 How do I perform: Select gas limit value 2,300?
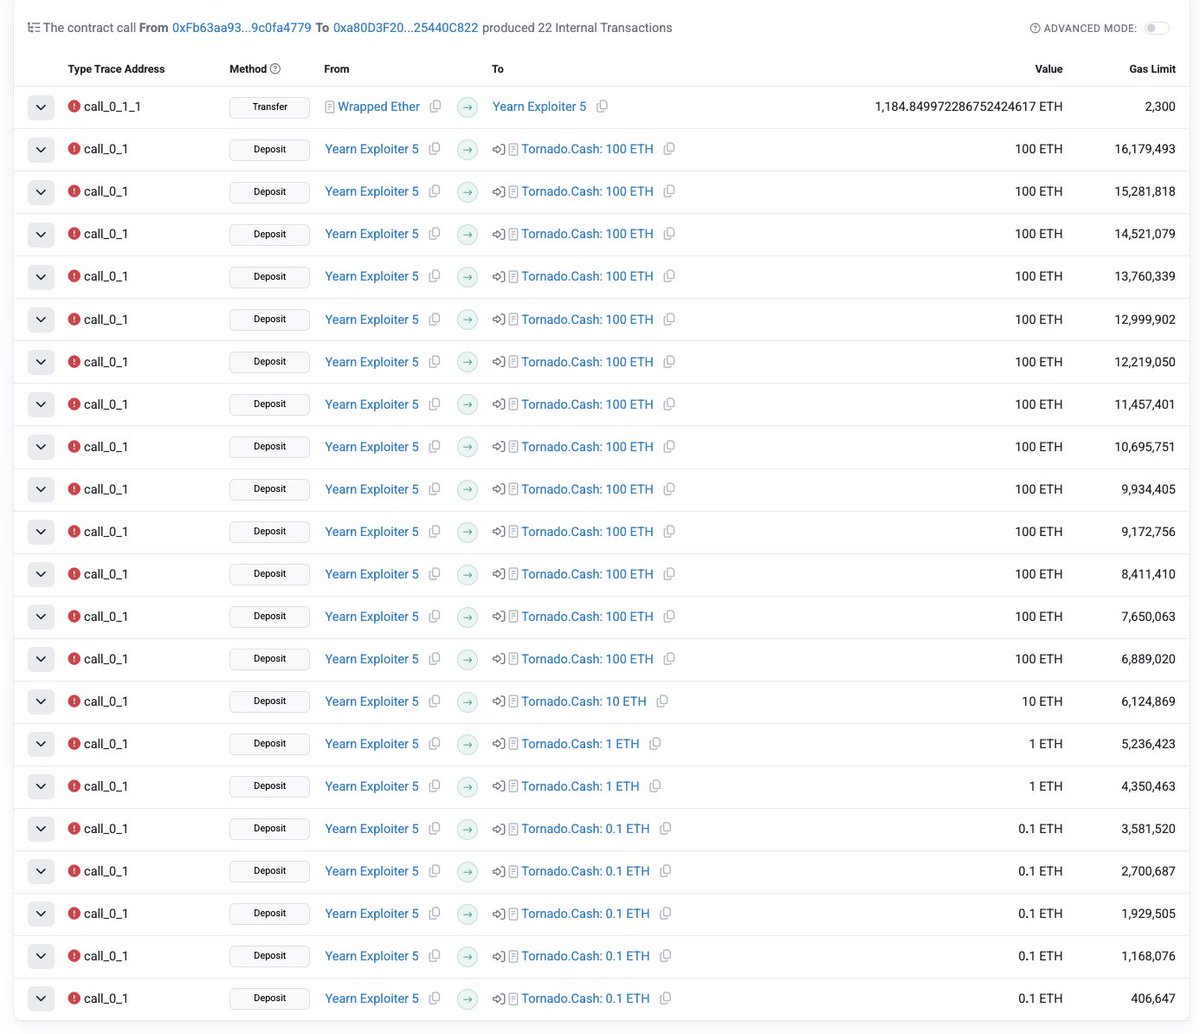click(x=1159, y=107)
